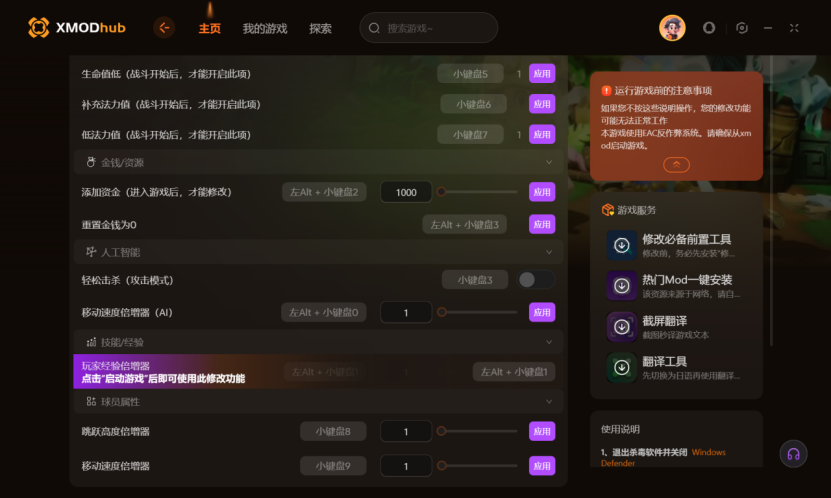Viewport: 831px width, 498px height.
Task: Click the 搜索游戏 search field
Action: pos(429,28)
